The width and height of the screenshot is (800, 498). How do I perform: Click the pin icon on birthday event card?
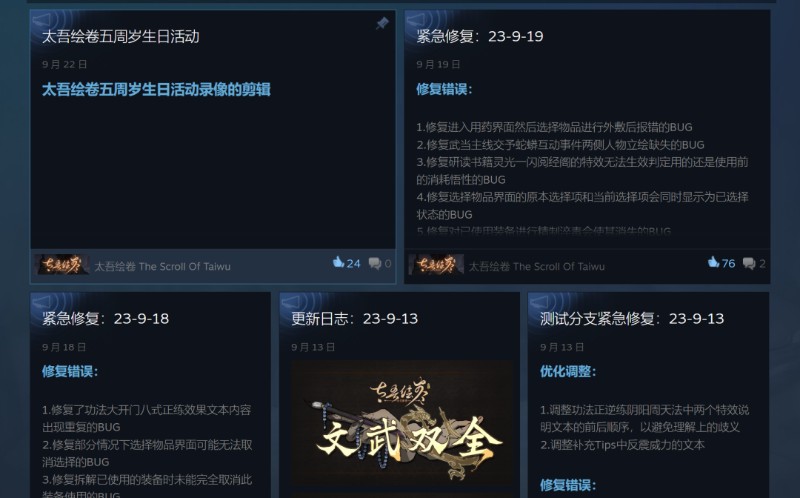[x=382, y=23]
